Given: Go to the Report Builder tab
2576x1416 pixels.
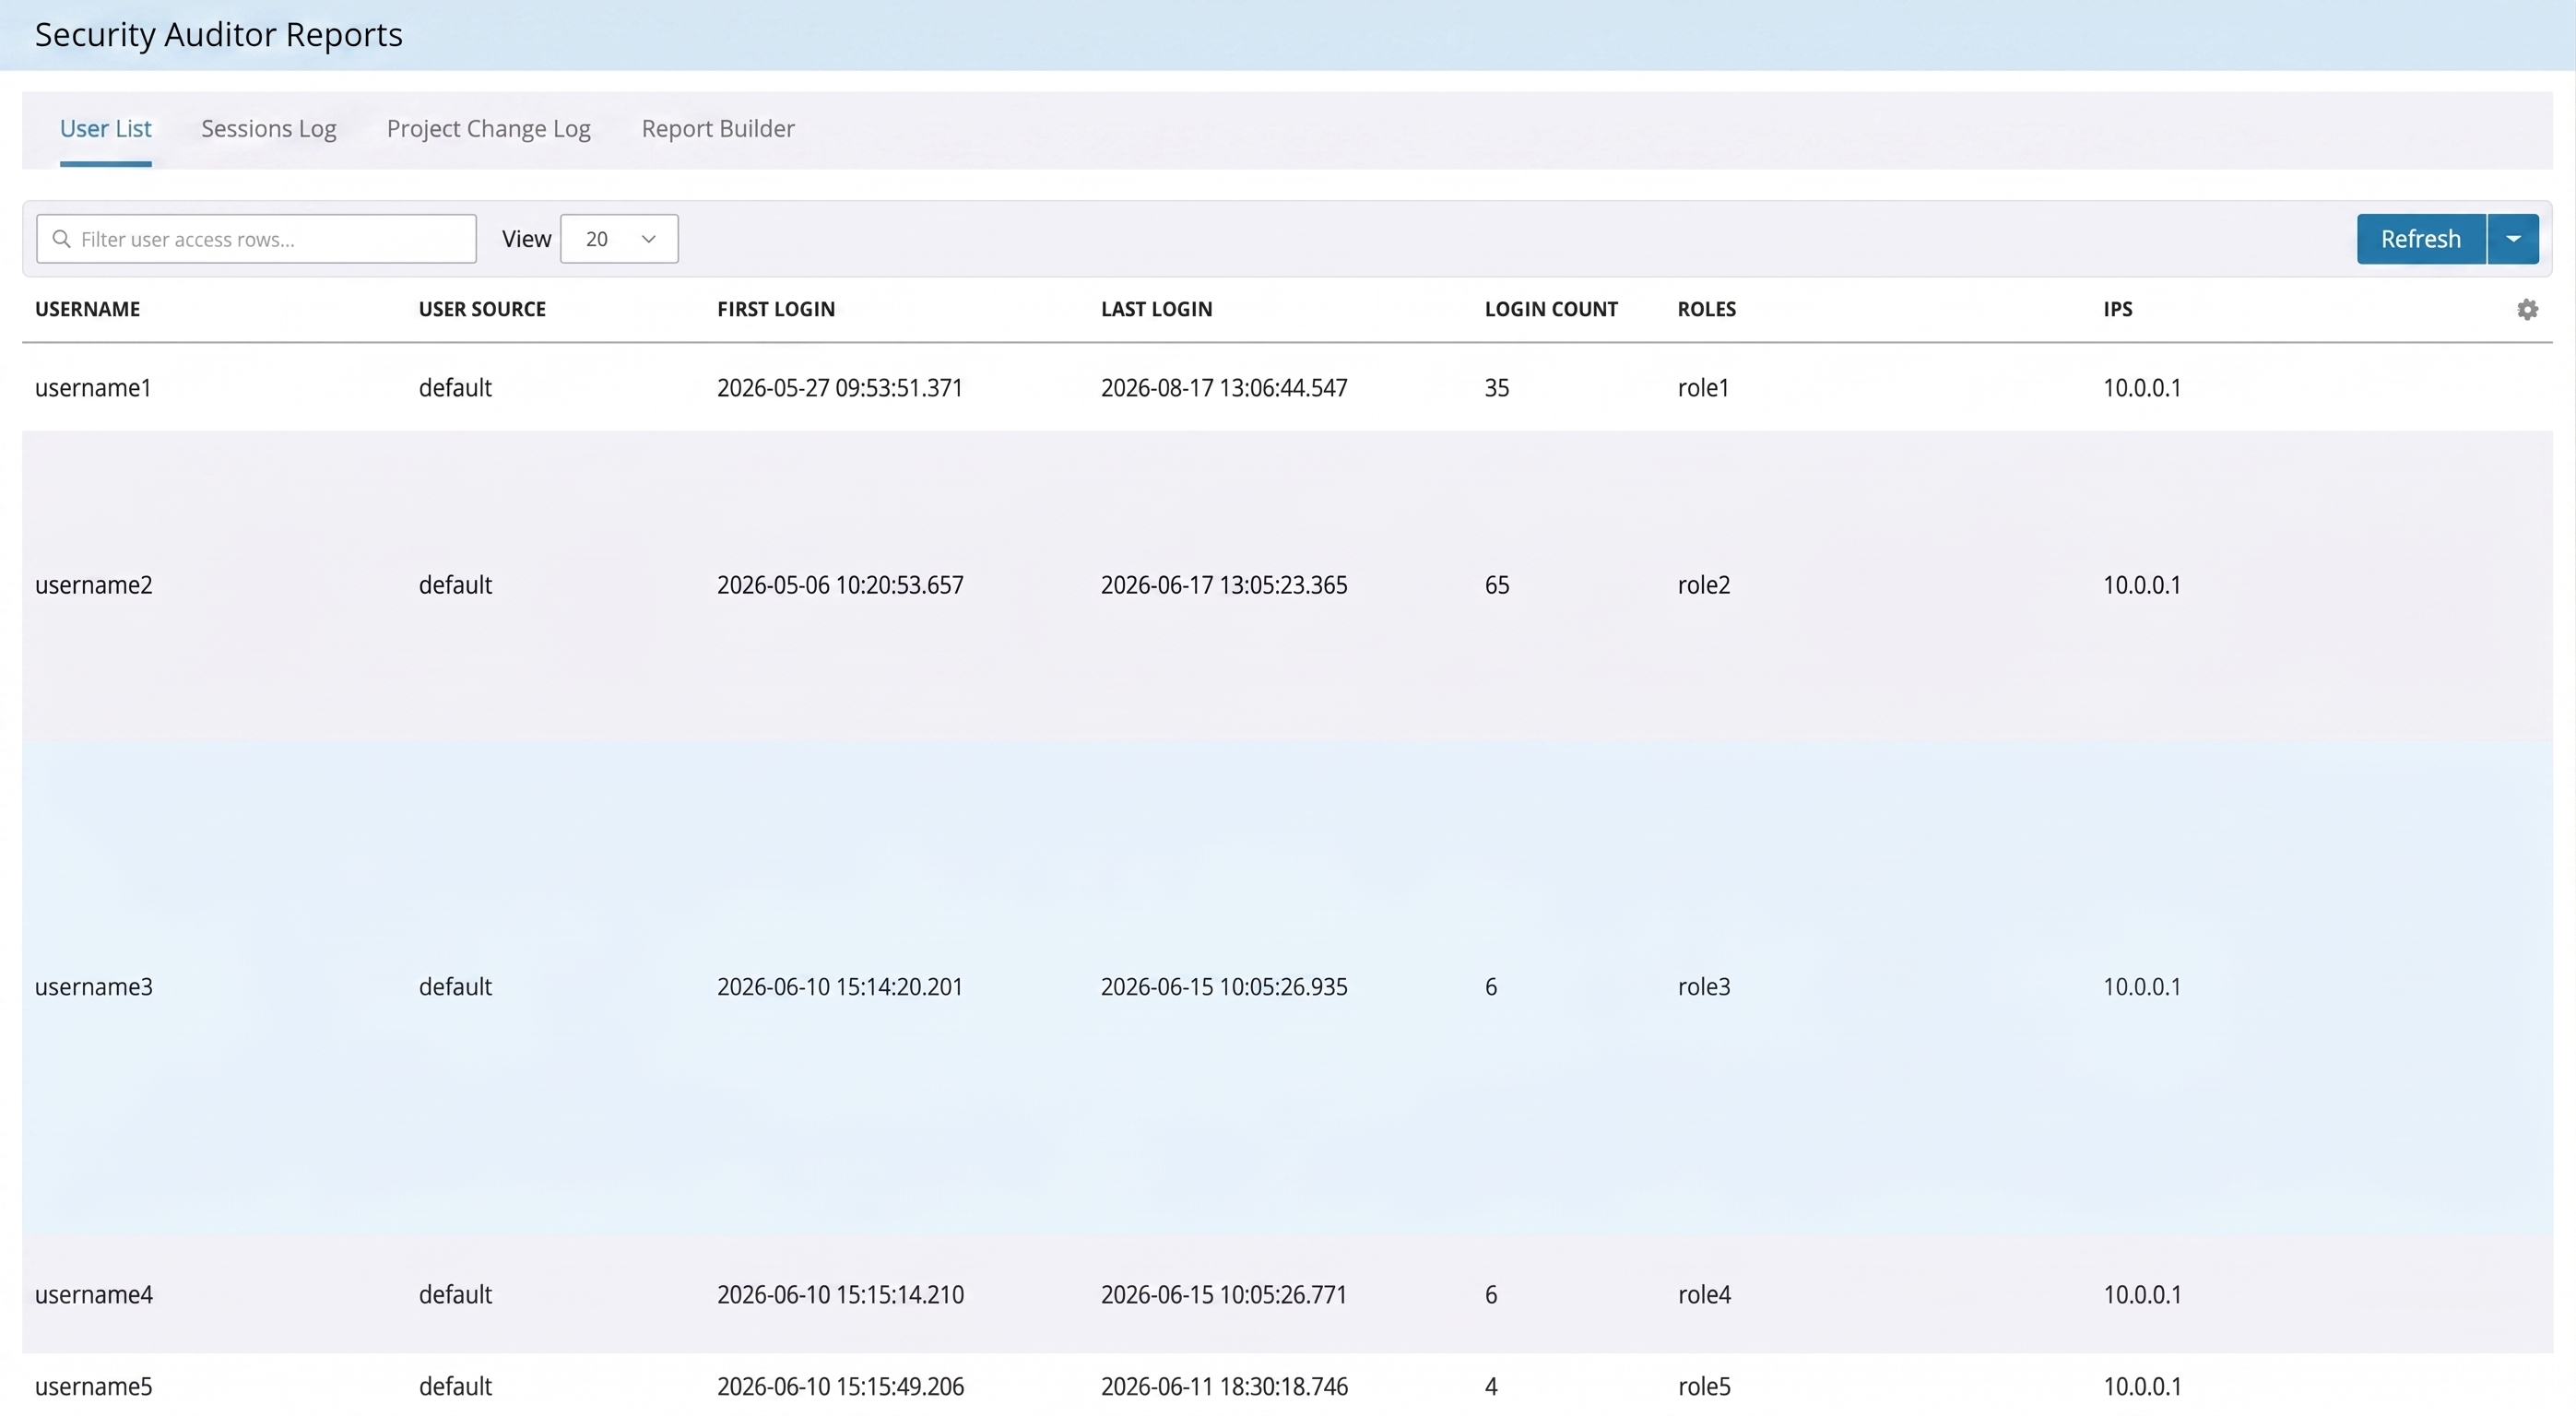Looking at the screenshot, I should [x=718, y=129].
